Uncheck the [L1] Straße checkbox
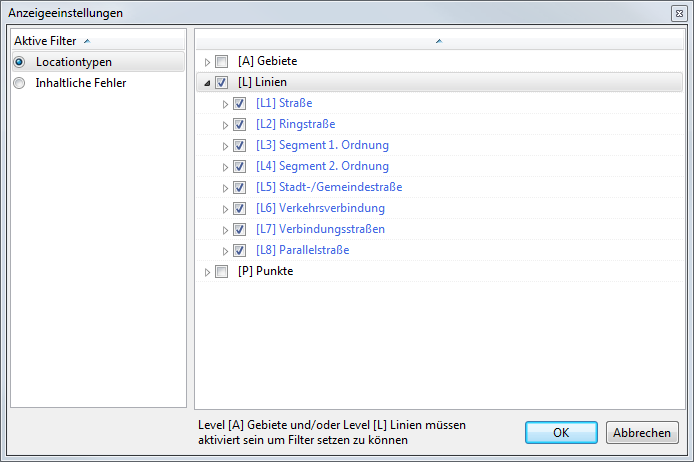 240,104
